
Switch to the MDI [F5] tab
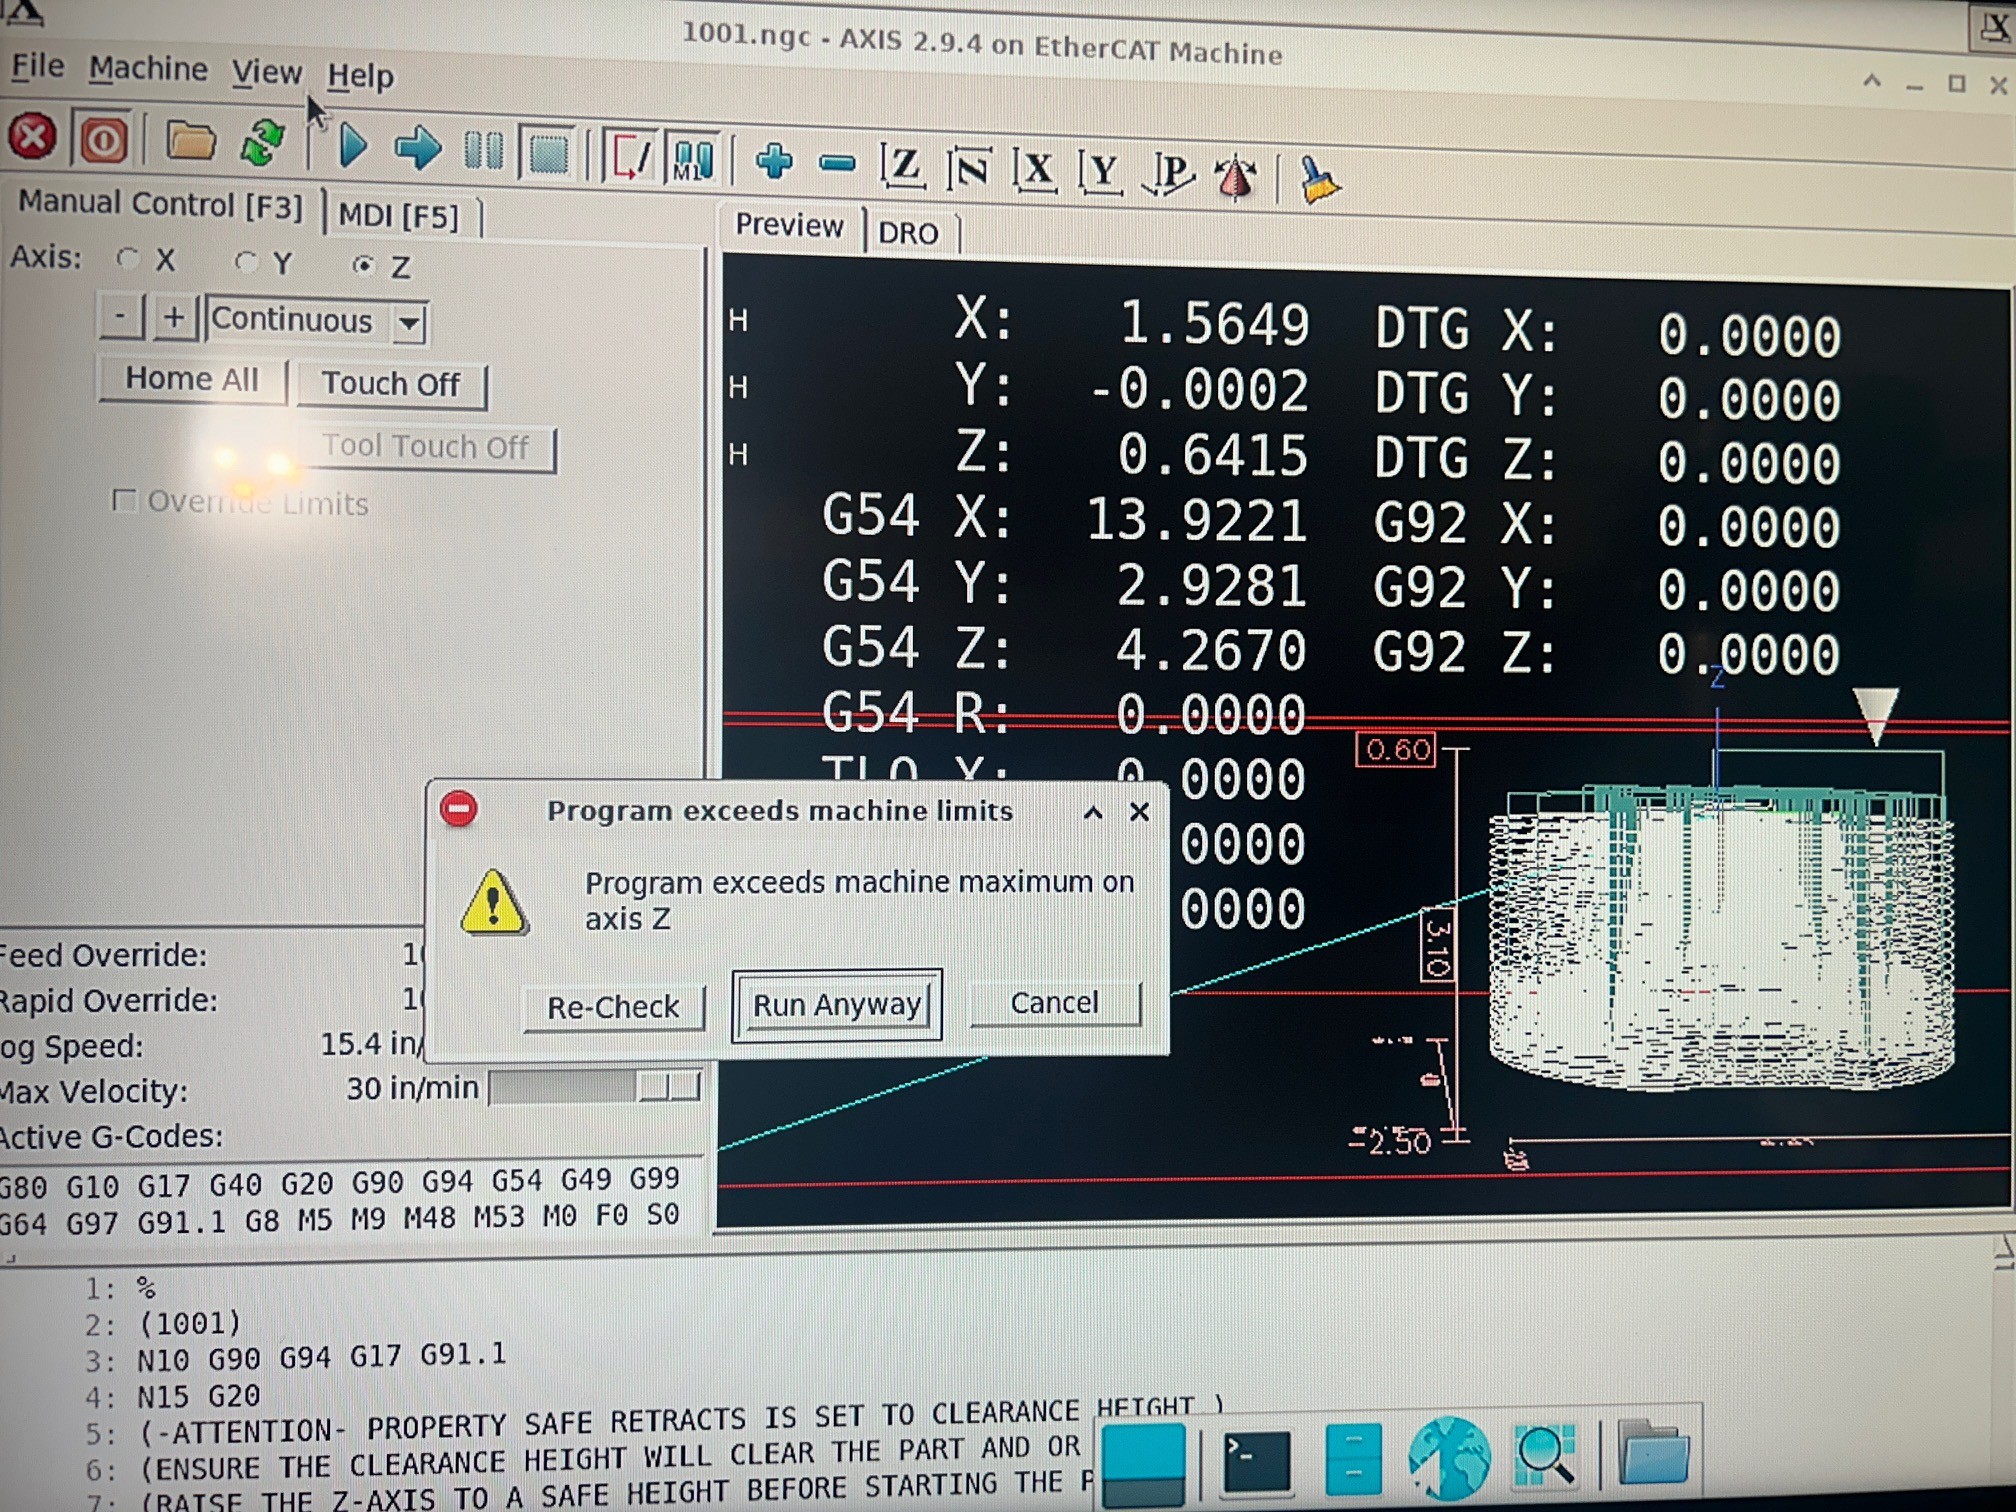[x=398, y=216]
